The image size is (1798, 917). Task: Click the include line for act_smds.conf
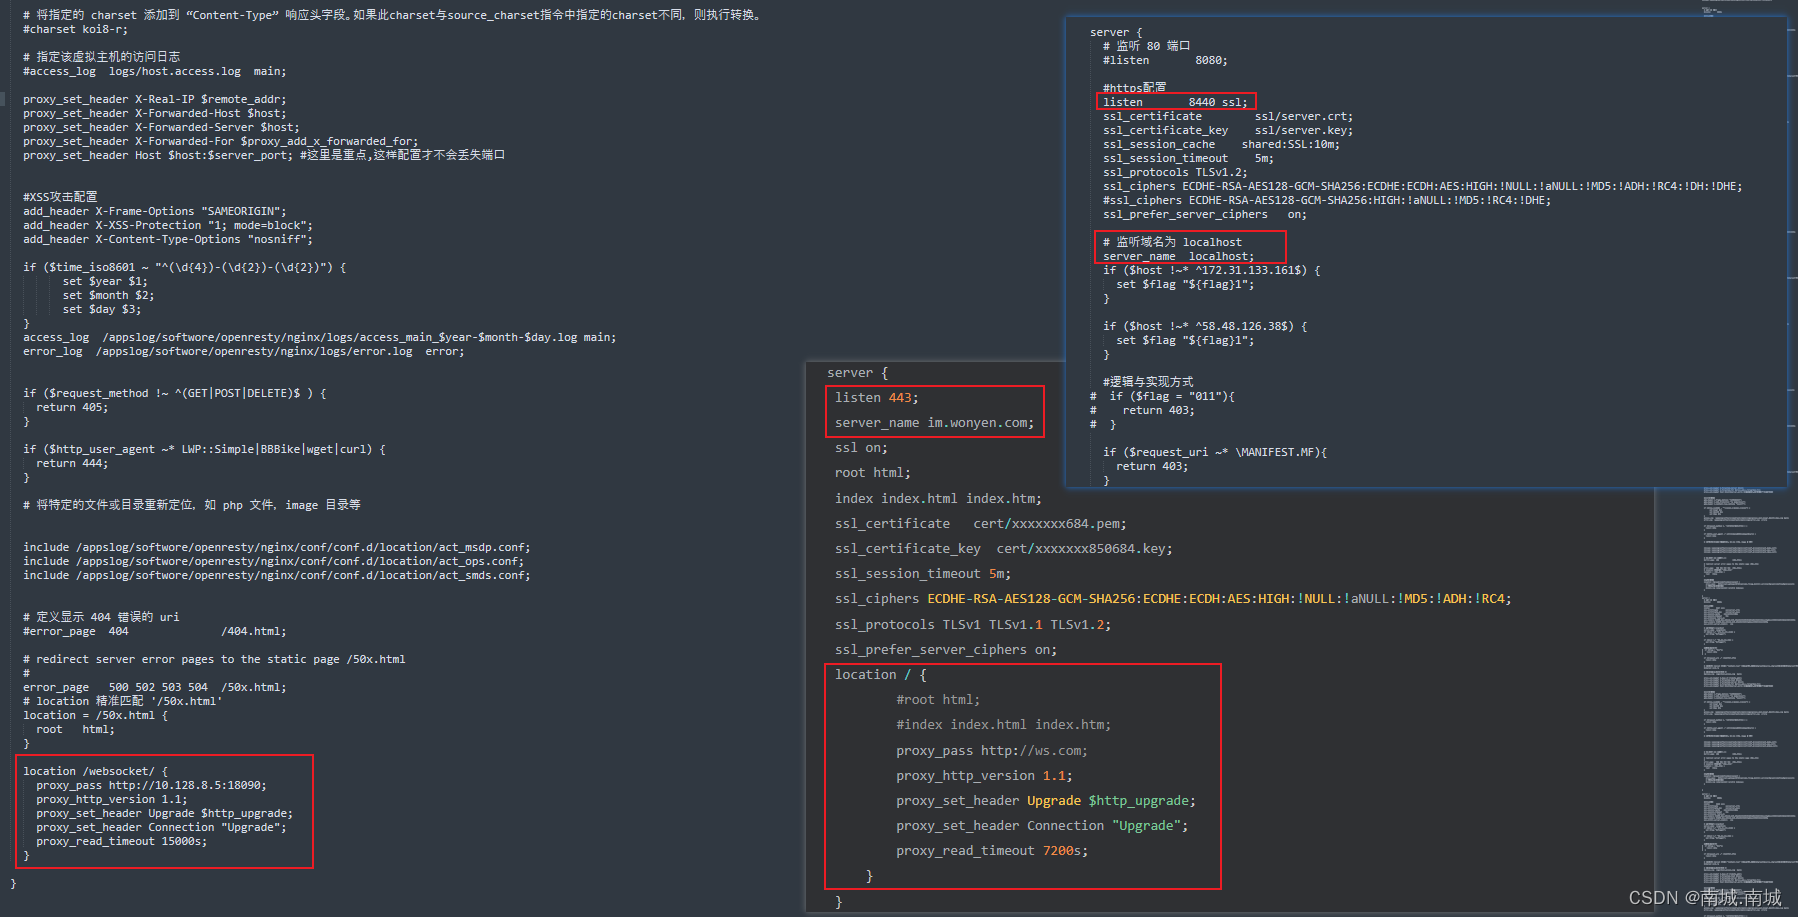click(277, 575)
